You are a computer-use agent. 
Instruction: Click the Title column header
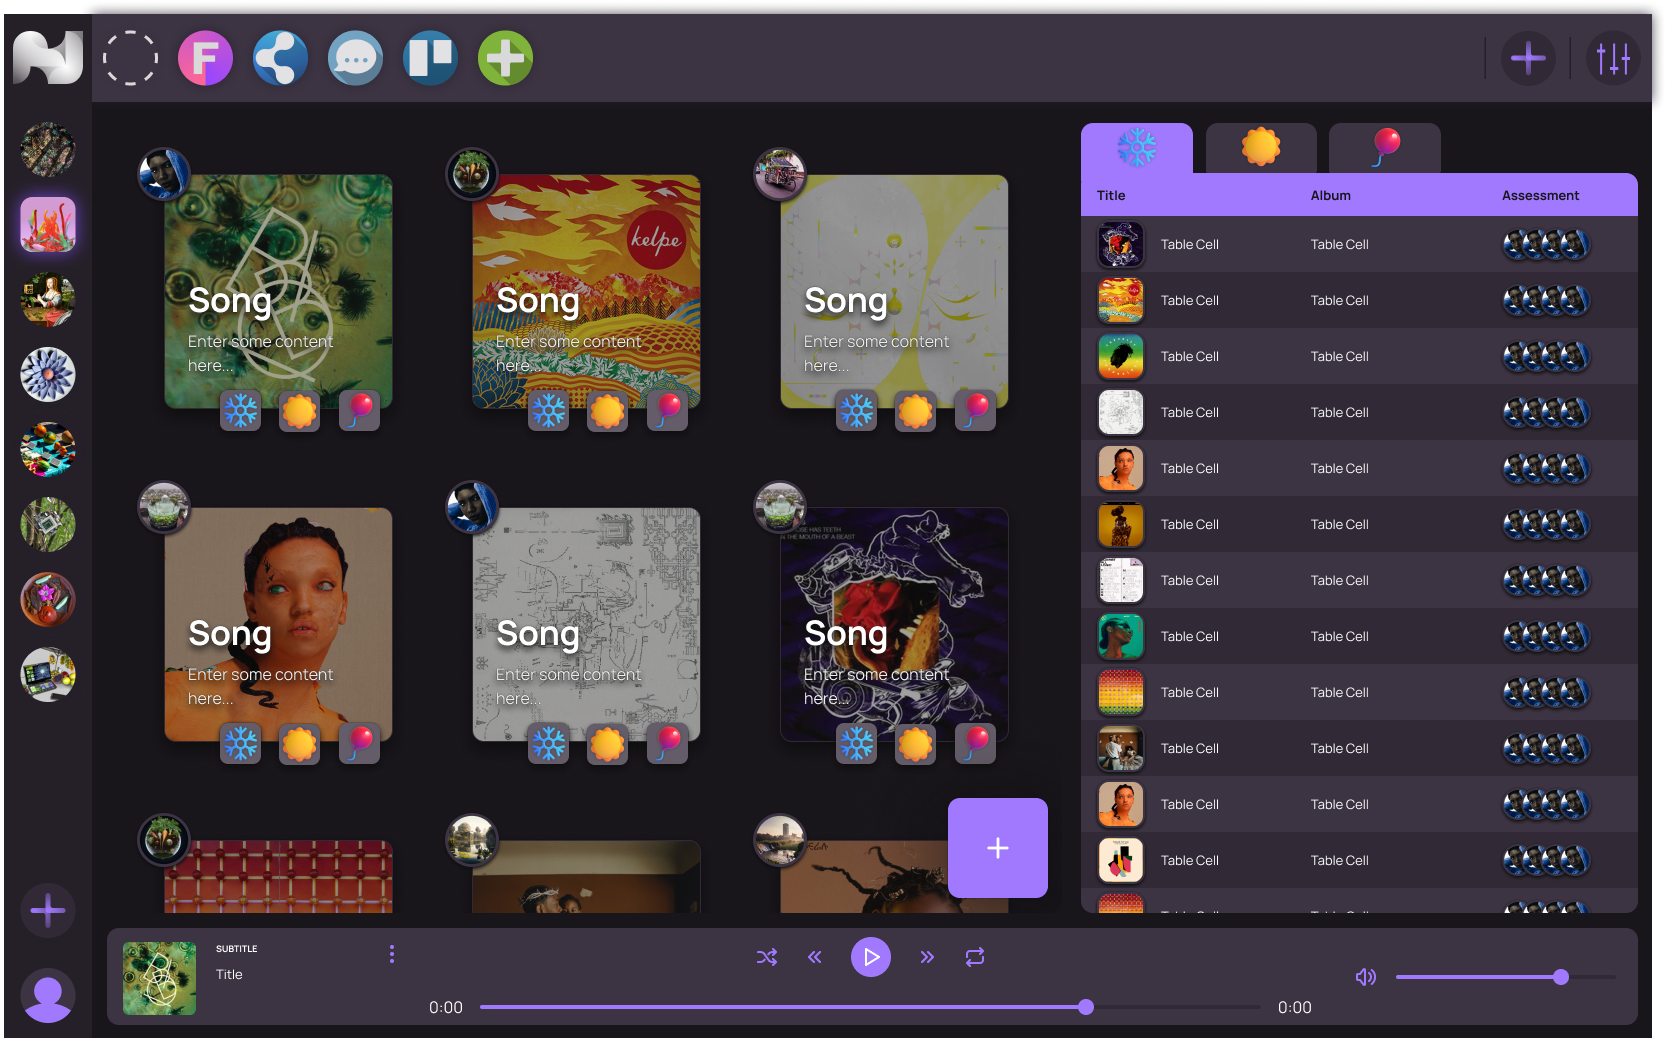tap(1111, 196)
